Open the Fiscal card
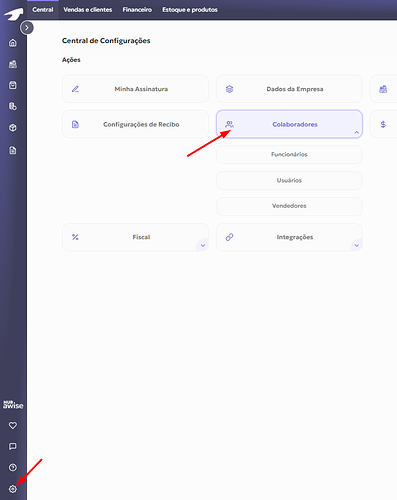This screenshot has height=500, width=397. [135, 237]
